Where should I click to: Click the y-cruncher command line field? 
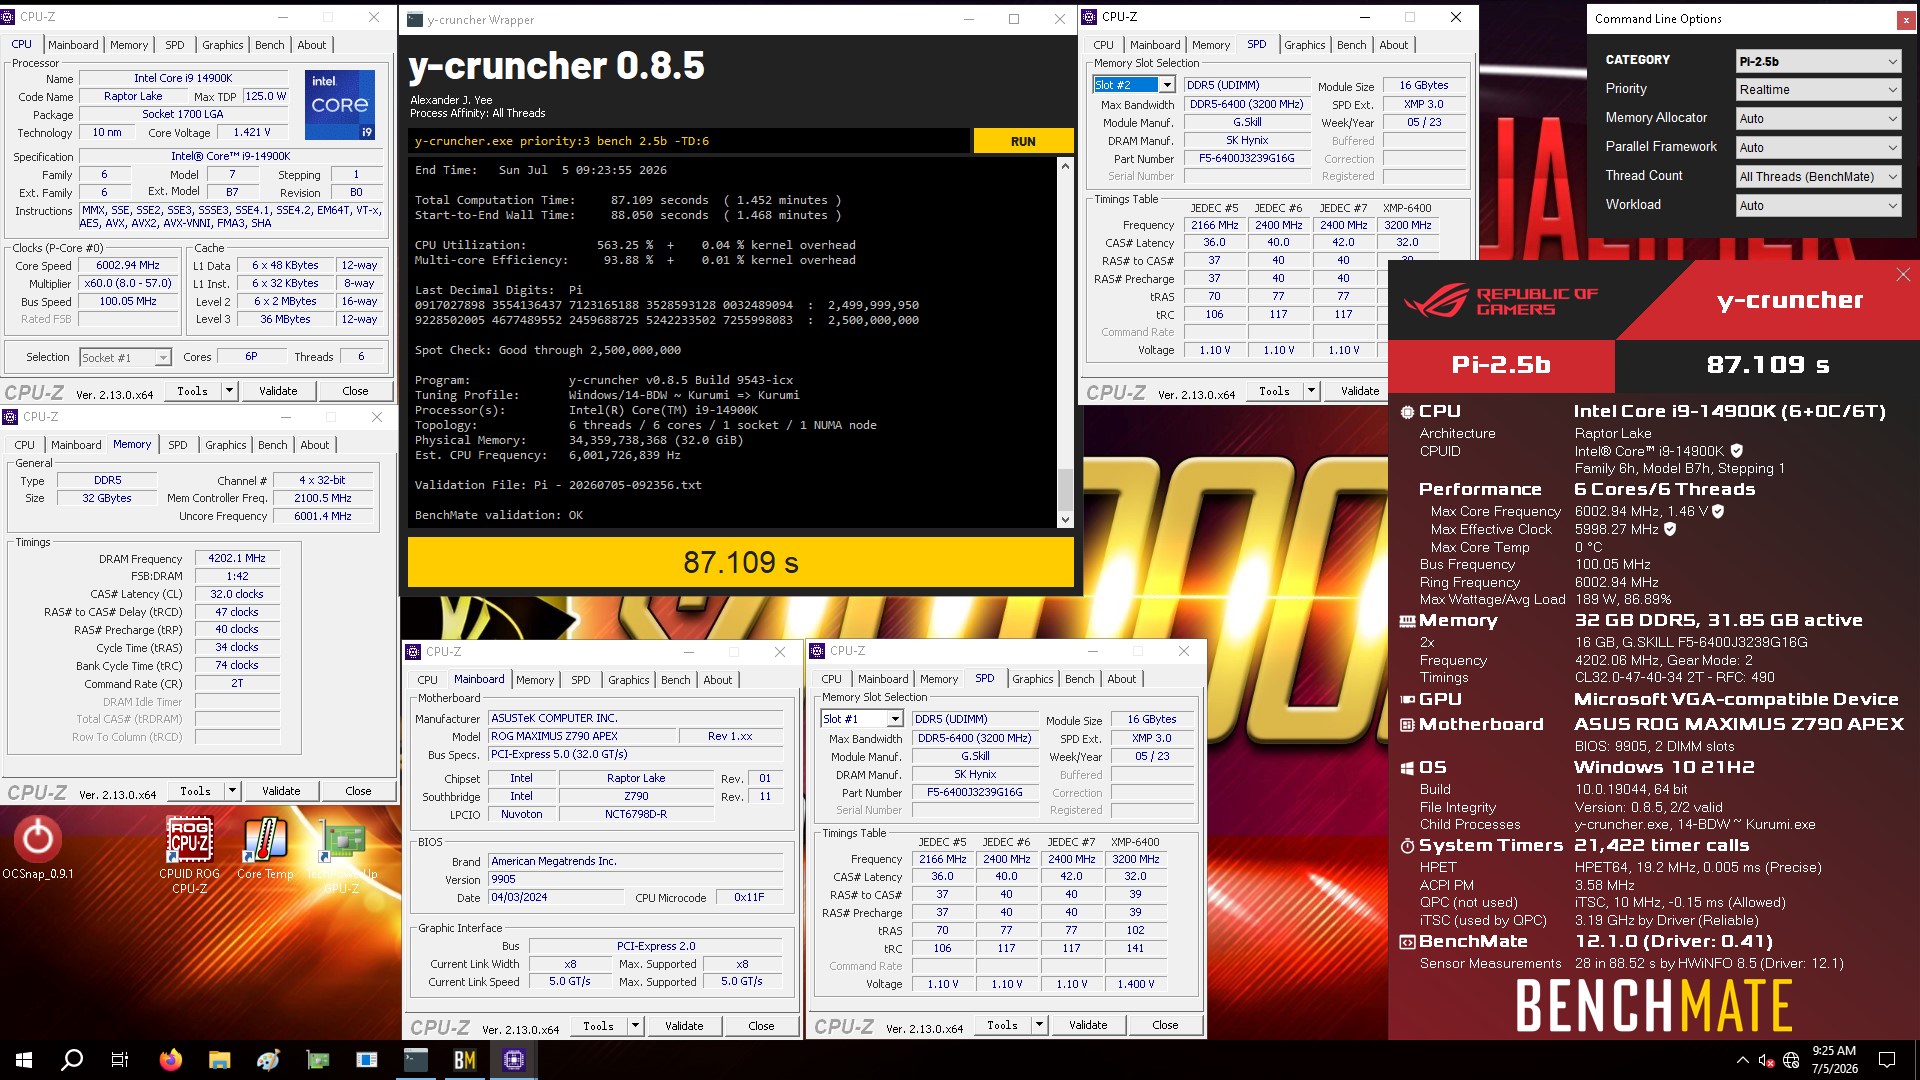coord(689,141)
